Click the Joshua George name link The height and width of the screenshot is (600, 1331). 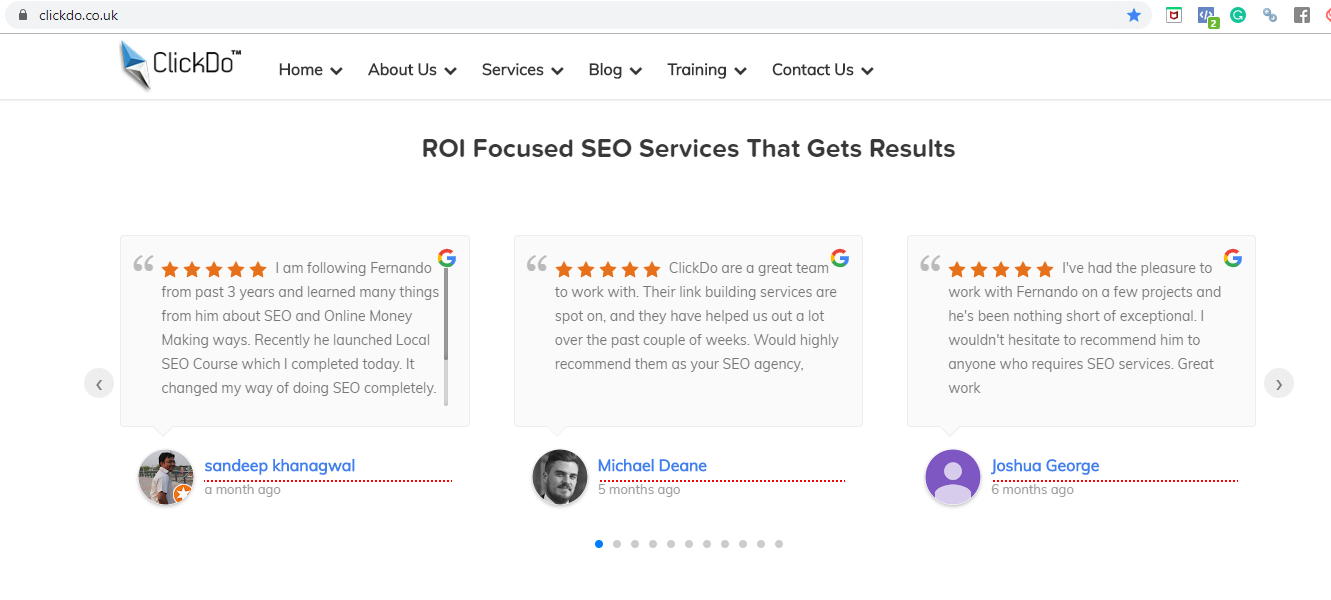point(1045,465)
